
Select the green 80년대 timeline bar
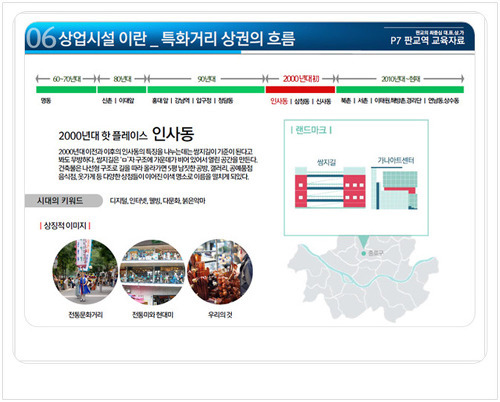[x=122, y=89]
